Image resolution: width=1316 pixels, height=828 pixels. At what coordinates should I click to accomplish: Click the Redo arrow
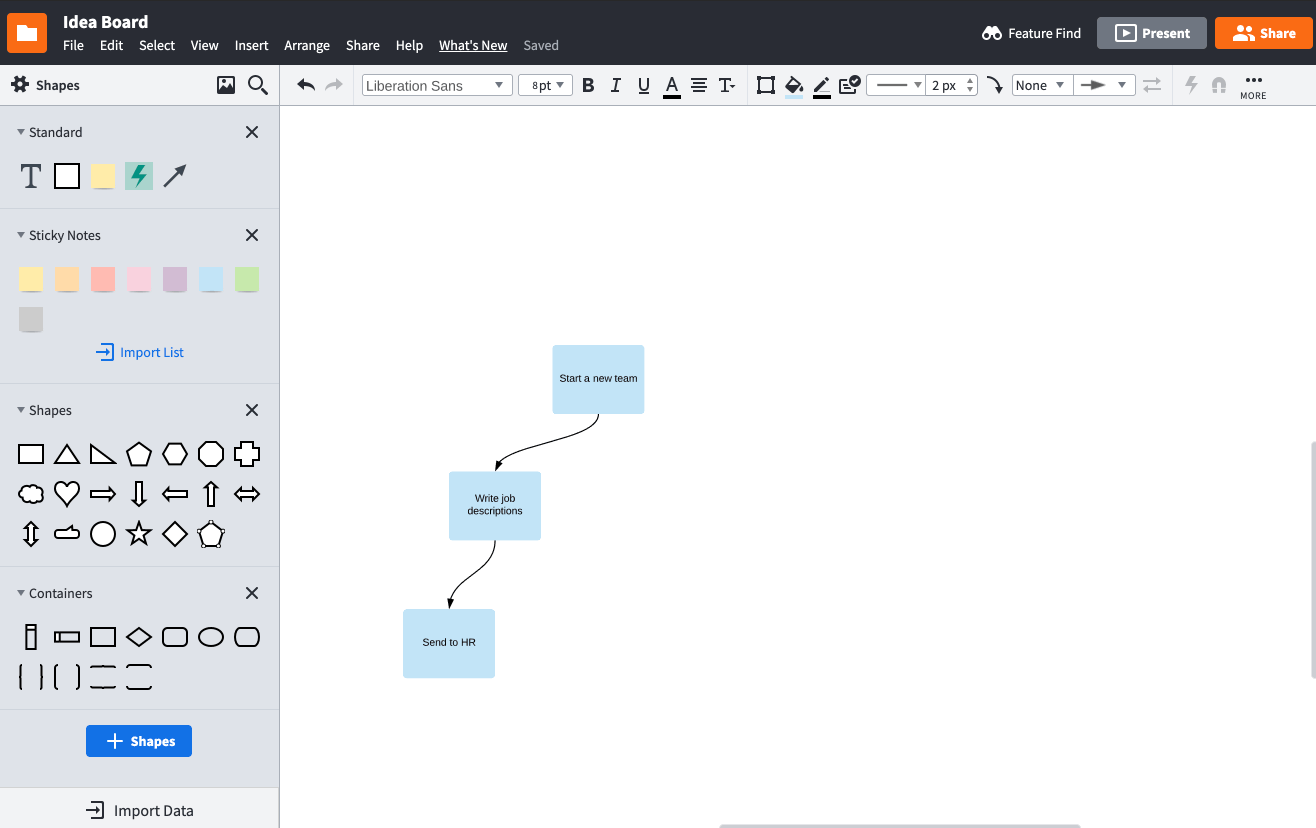334,85
